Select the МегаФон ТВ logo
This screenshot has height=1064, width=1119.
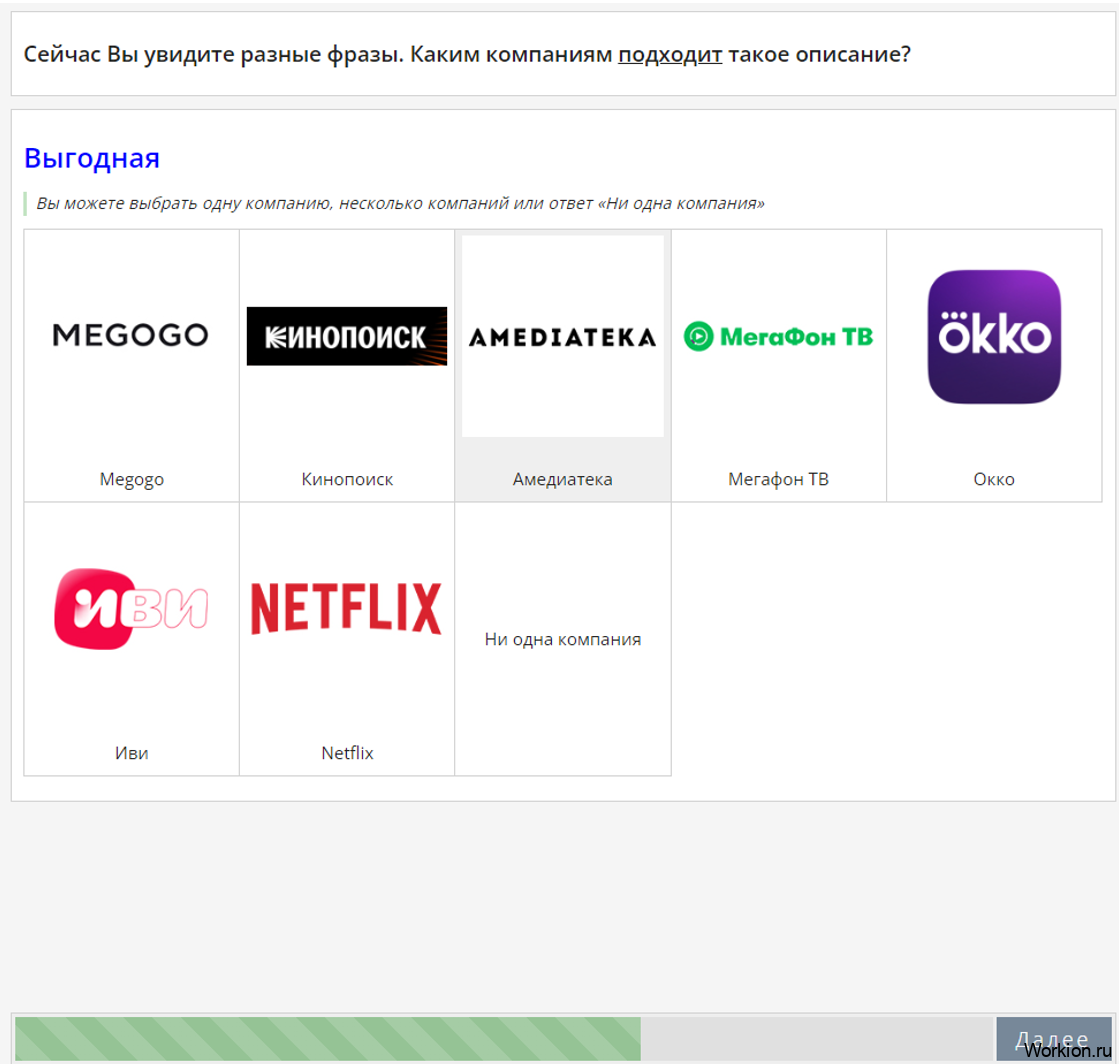pyautogui.click(x=779, y=336)
